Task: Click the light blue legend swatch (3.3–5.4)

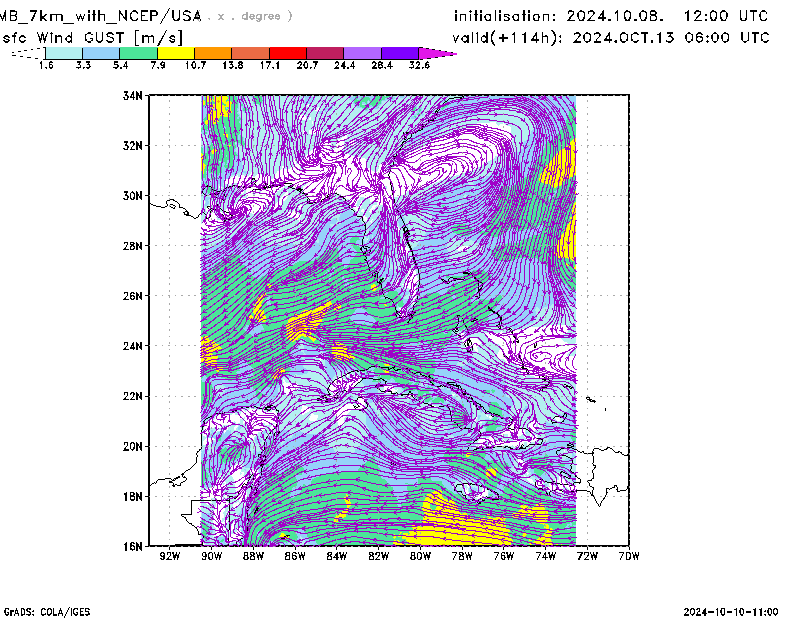Action: click(101, 53)
